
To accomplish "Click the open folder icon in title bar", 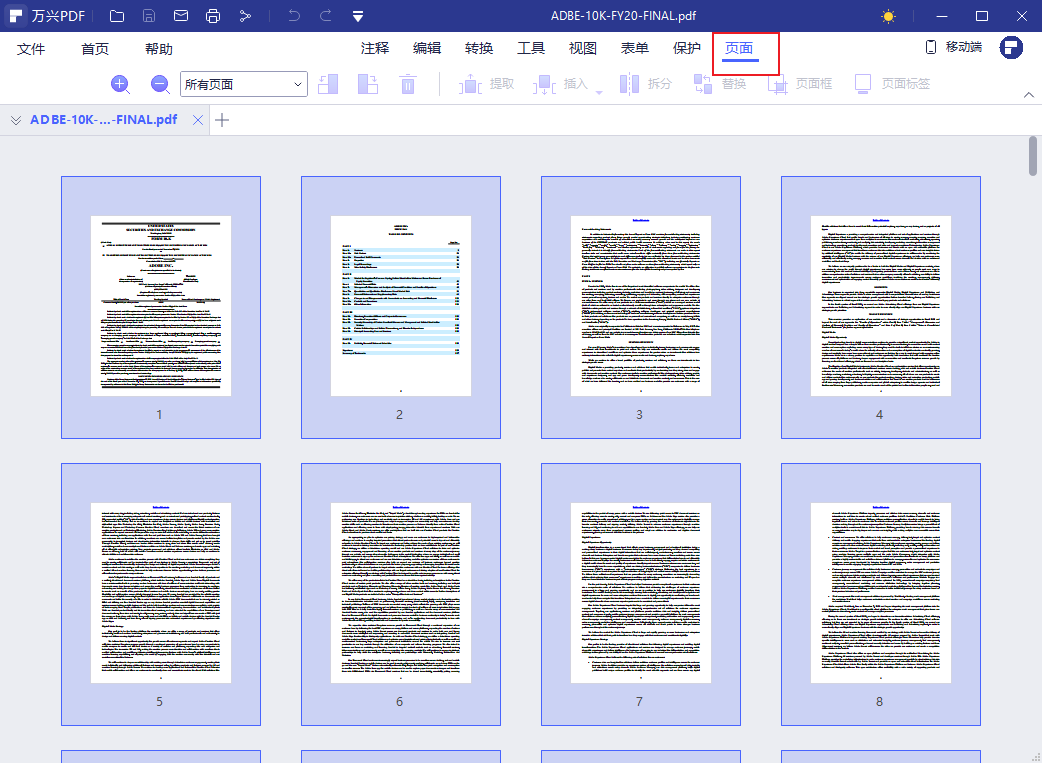I will [117, 16].
